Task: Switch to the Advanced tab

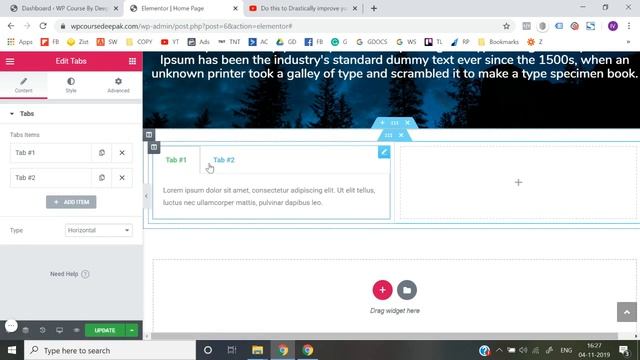Action: pyautogui.click(x=118, y=85)
